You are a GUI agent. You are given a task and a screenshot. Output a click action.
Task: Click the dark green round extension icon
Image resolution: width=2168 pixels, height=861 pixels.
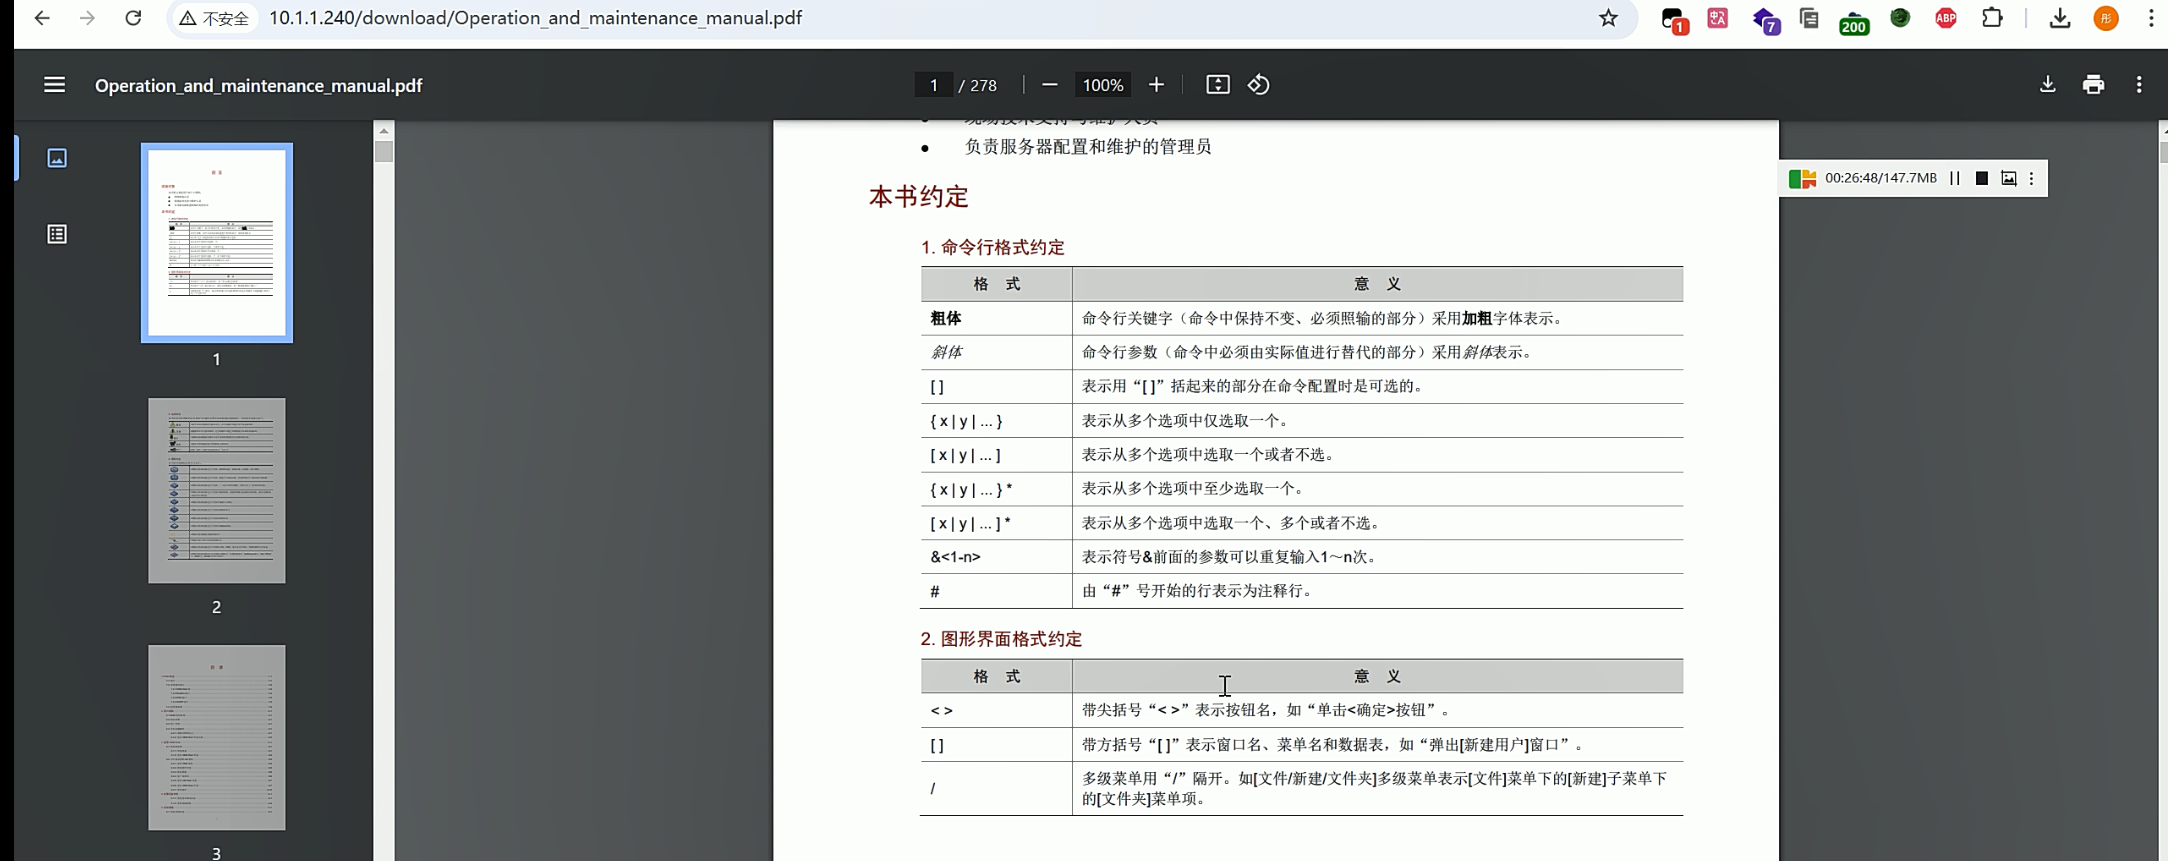tap(1900, 18)
